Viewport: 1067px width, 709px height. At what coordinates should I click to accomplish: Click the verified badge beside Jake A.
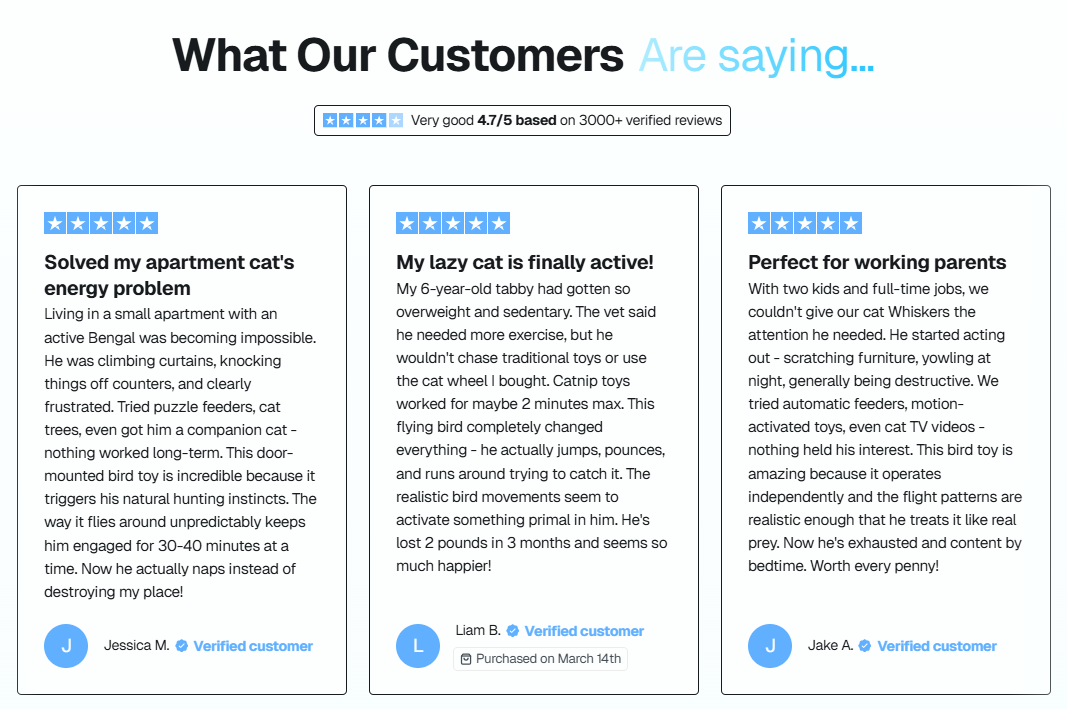click(x=865, y=646)
